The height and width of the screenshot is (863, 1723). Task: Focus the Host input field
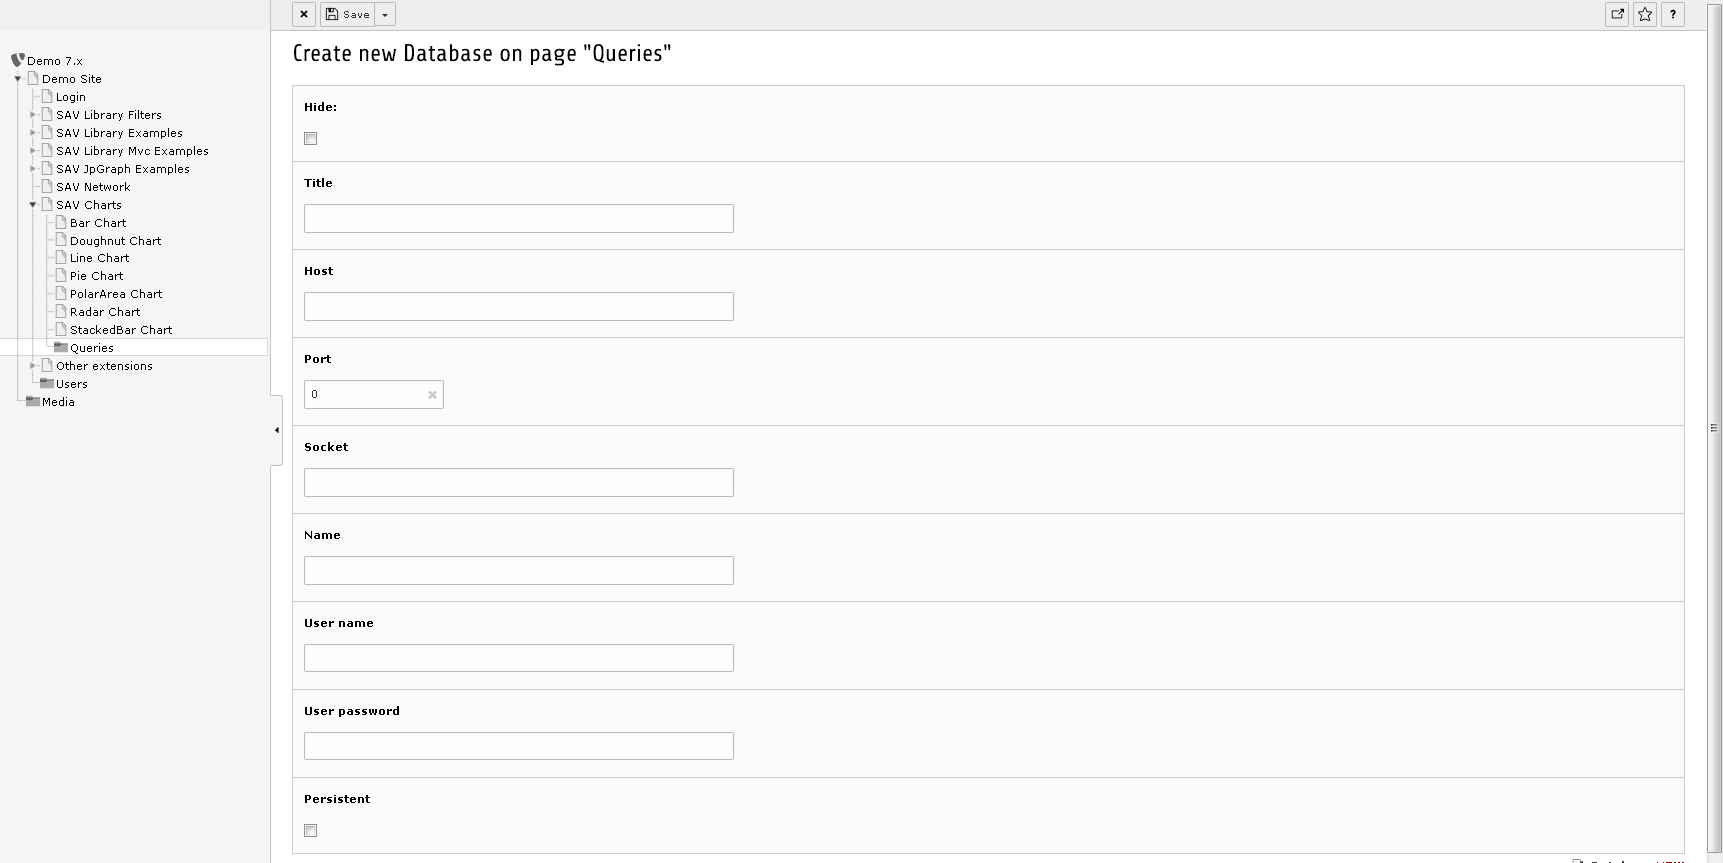(x=519, y=307)
